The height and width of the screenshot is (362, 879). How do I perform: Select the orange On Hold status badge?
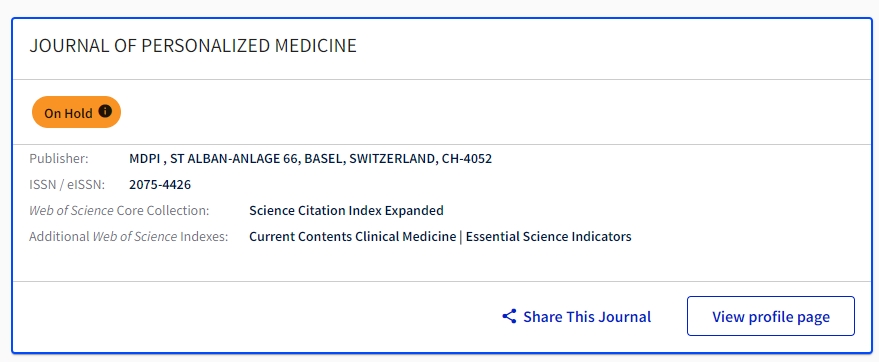tap(76, 112)
